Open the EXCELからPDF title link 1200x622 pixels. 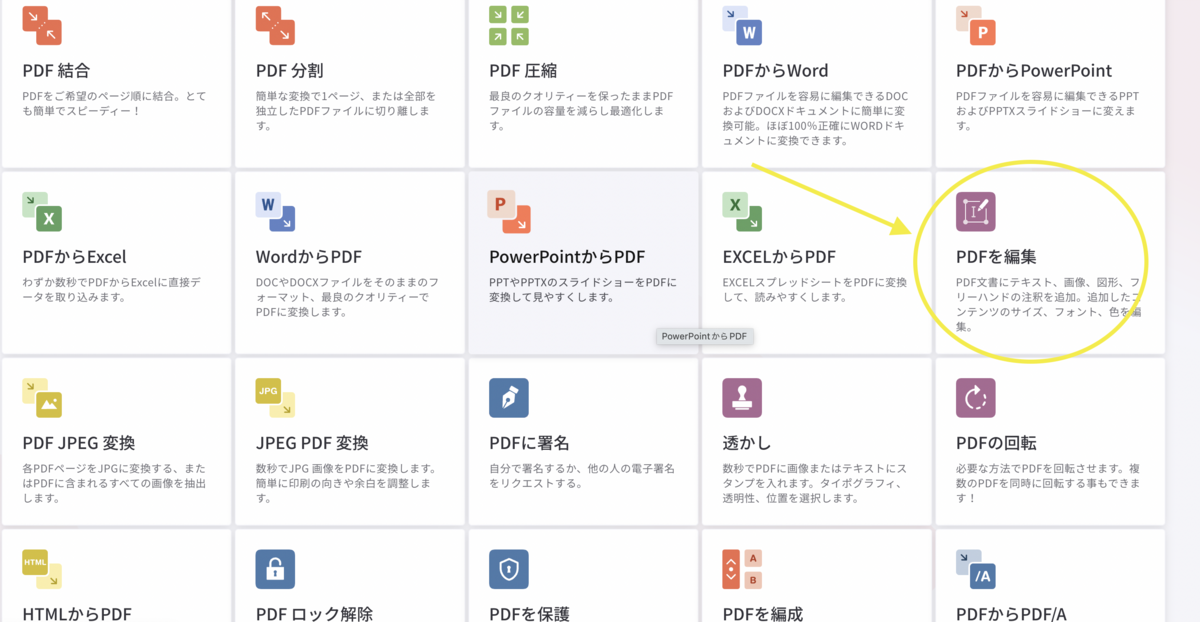(x=779, y=257)
